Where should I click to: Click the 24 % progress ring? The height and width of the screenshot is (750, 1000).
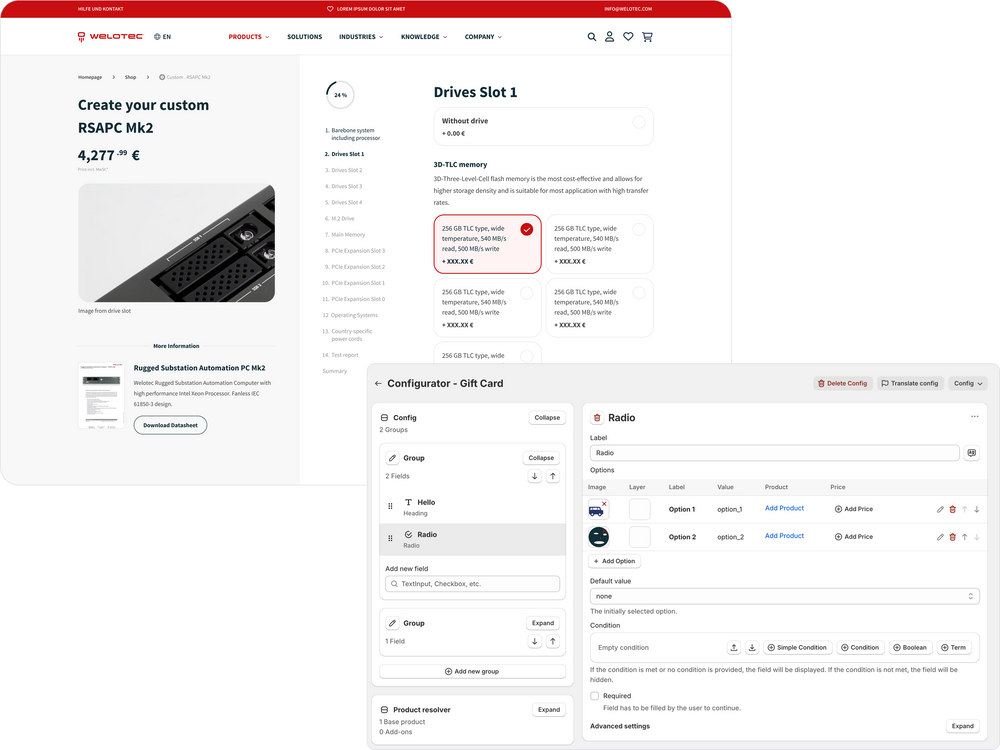tap(341, 95)
